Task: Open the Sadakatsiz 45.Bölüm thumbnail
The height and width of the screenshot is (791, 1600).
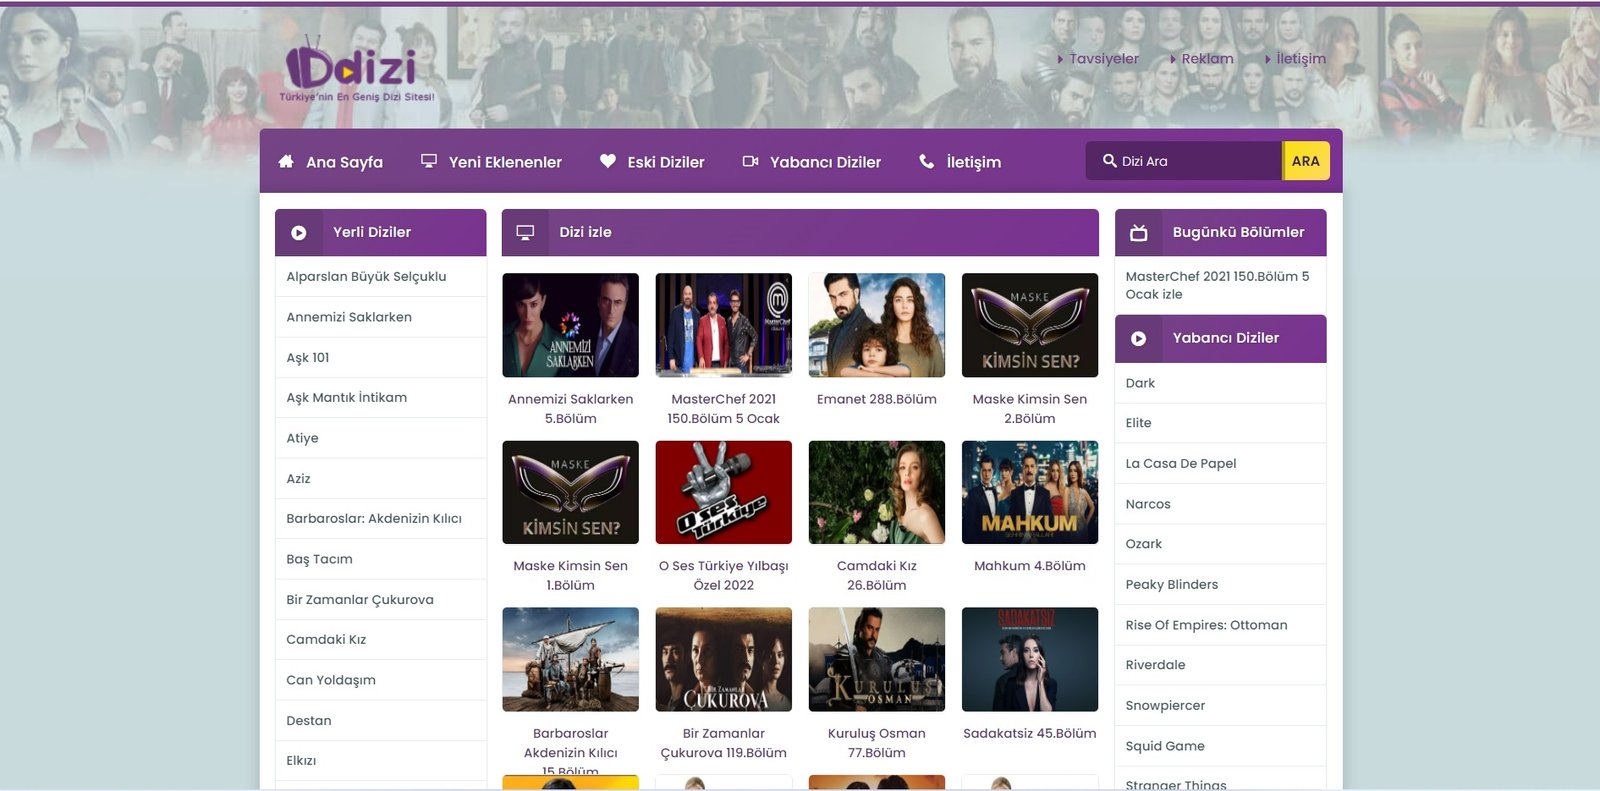Action: point(1029,659)
